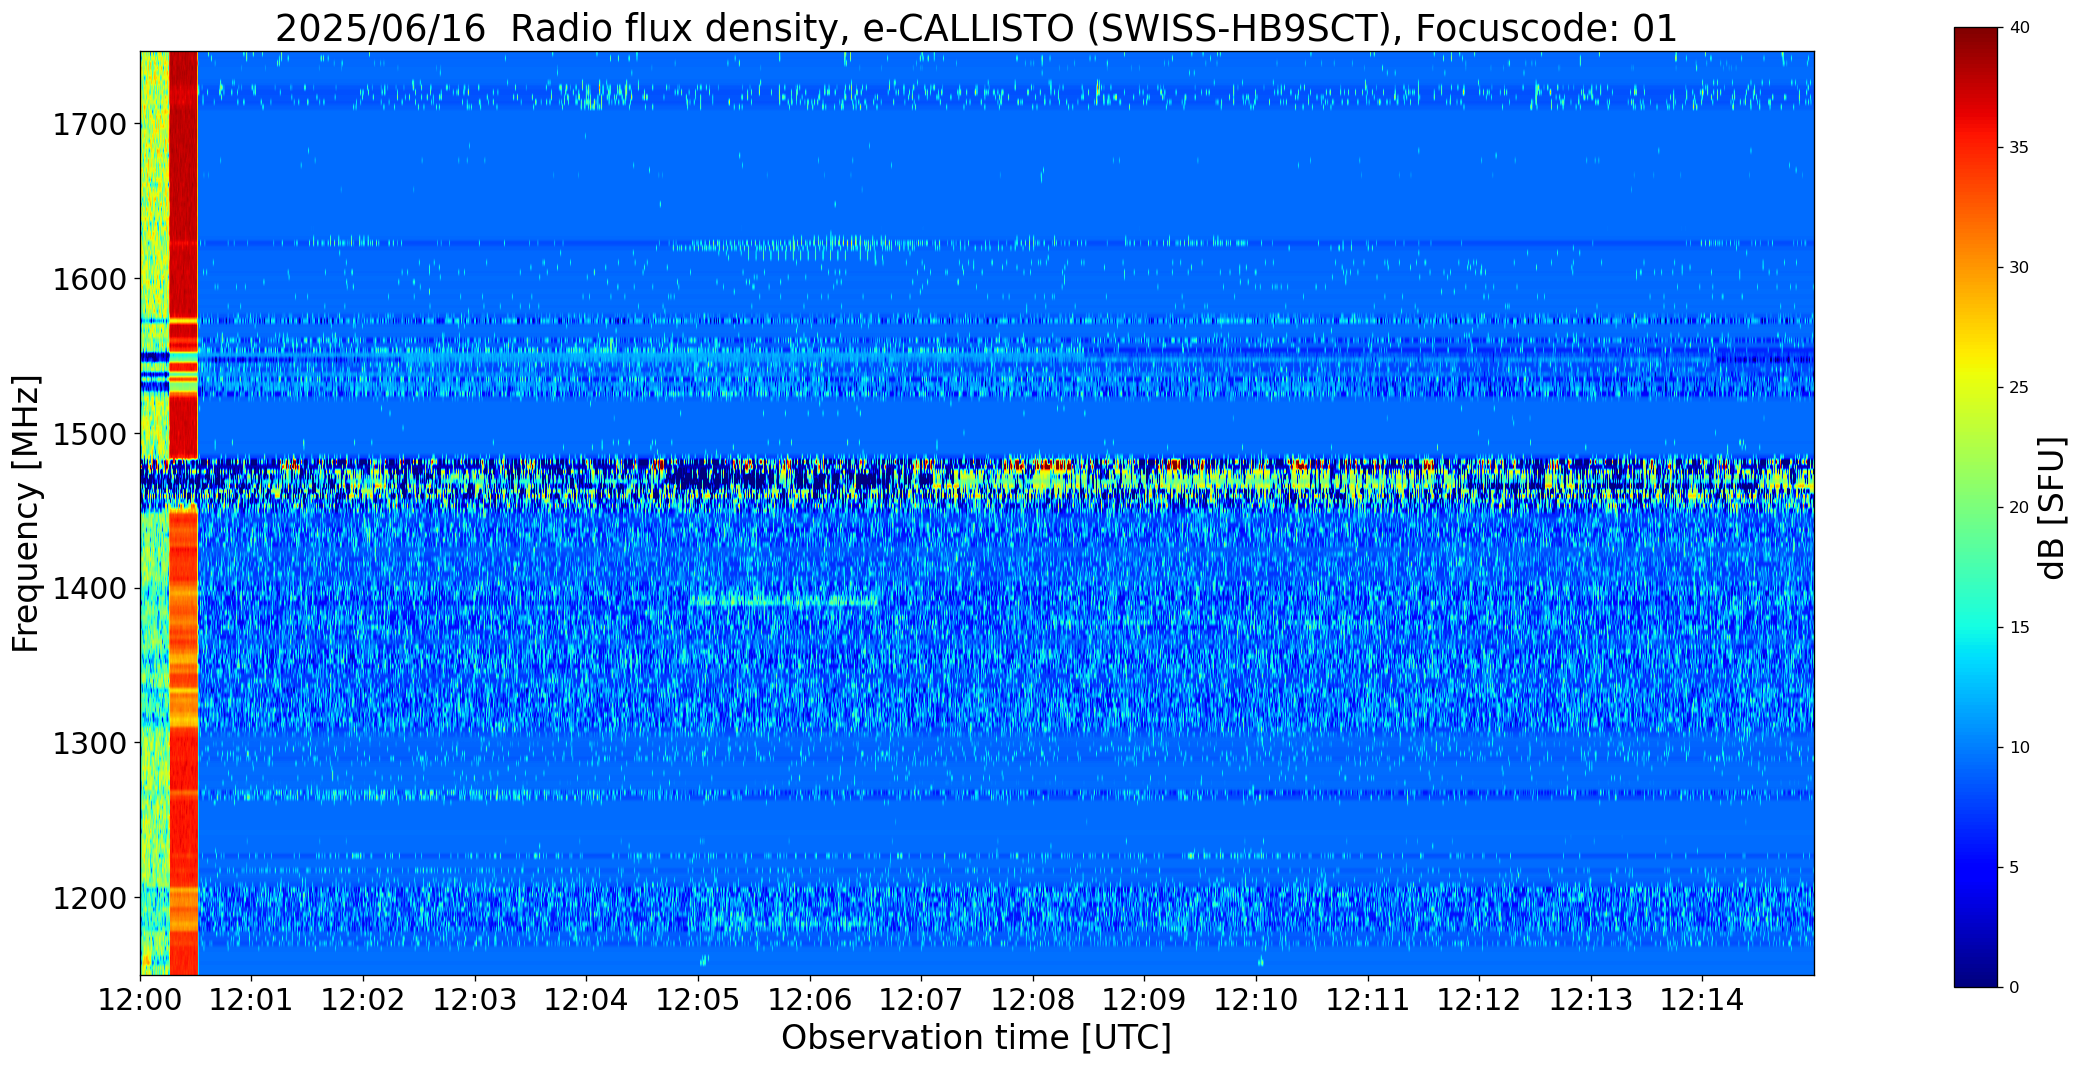
Task: Click the 1600 frequency tick label
Action: pos(89,279)
